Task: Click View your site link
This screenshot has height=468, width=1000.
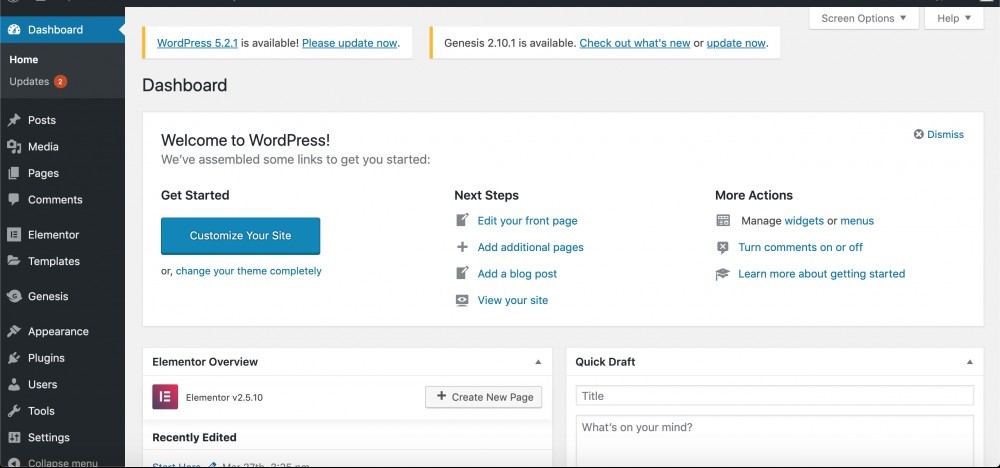Action: click(513, 300)
